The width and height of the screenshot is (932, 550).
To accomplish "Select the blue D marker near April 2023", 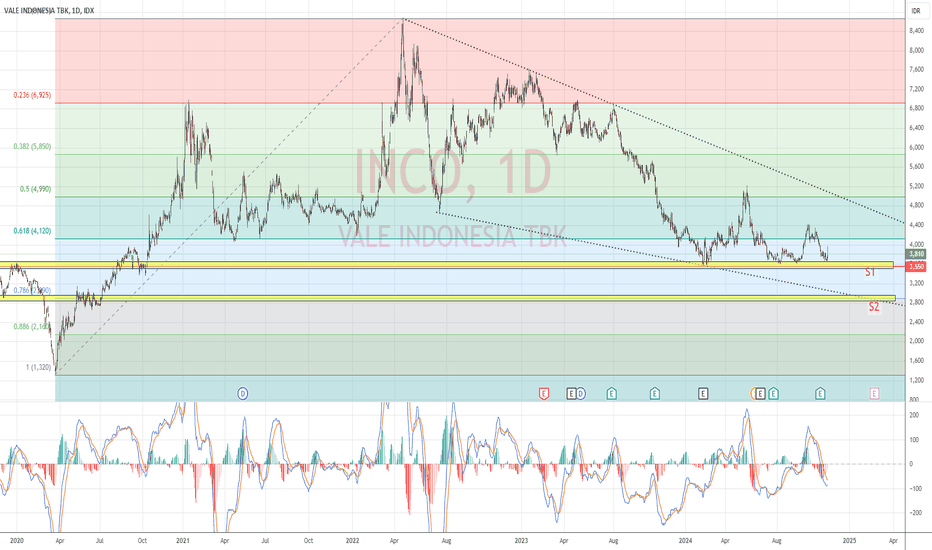I will point(581,393).
